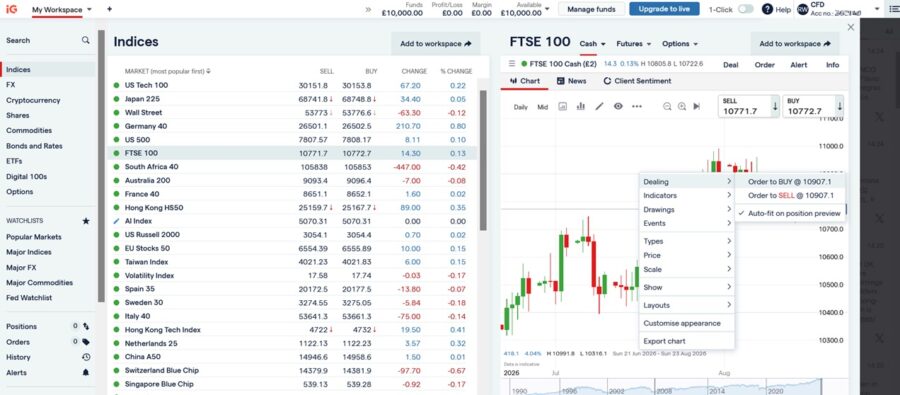Open the CFD account dropdown arrow
This screenshot has width=900, height=395.
876,9
